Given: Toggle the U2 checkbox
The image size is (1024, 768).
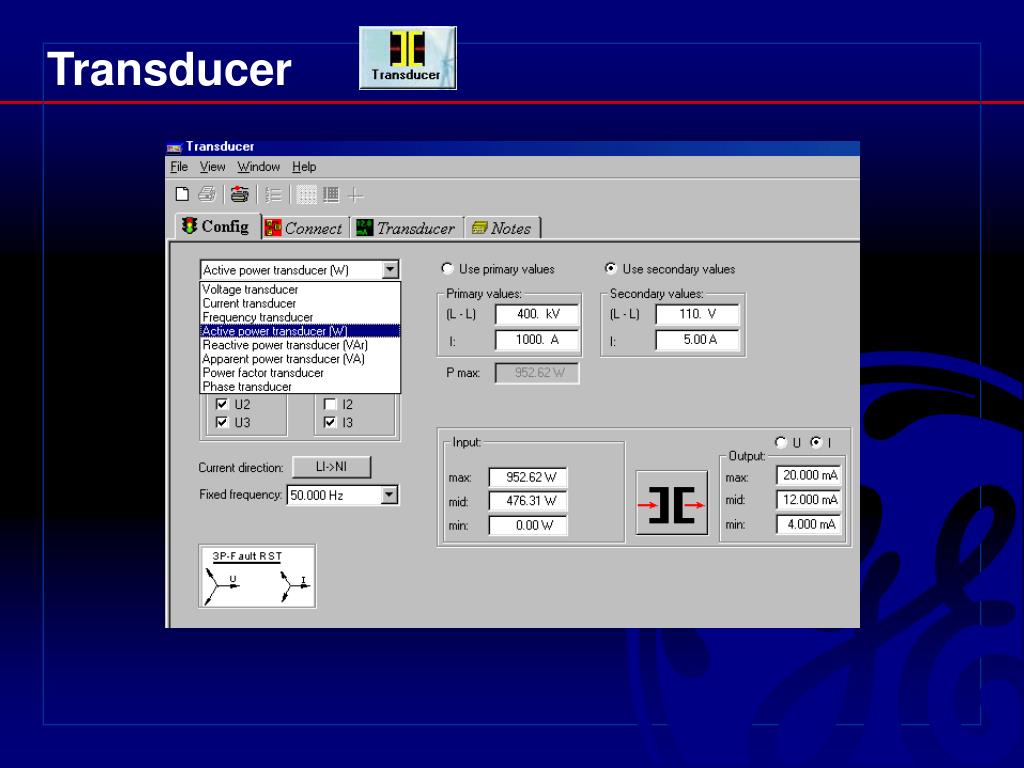Looking at the screenshot, I should click(221, 404).
